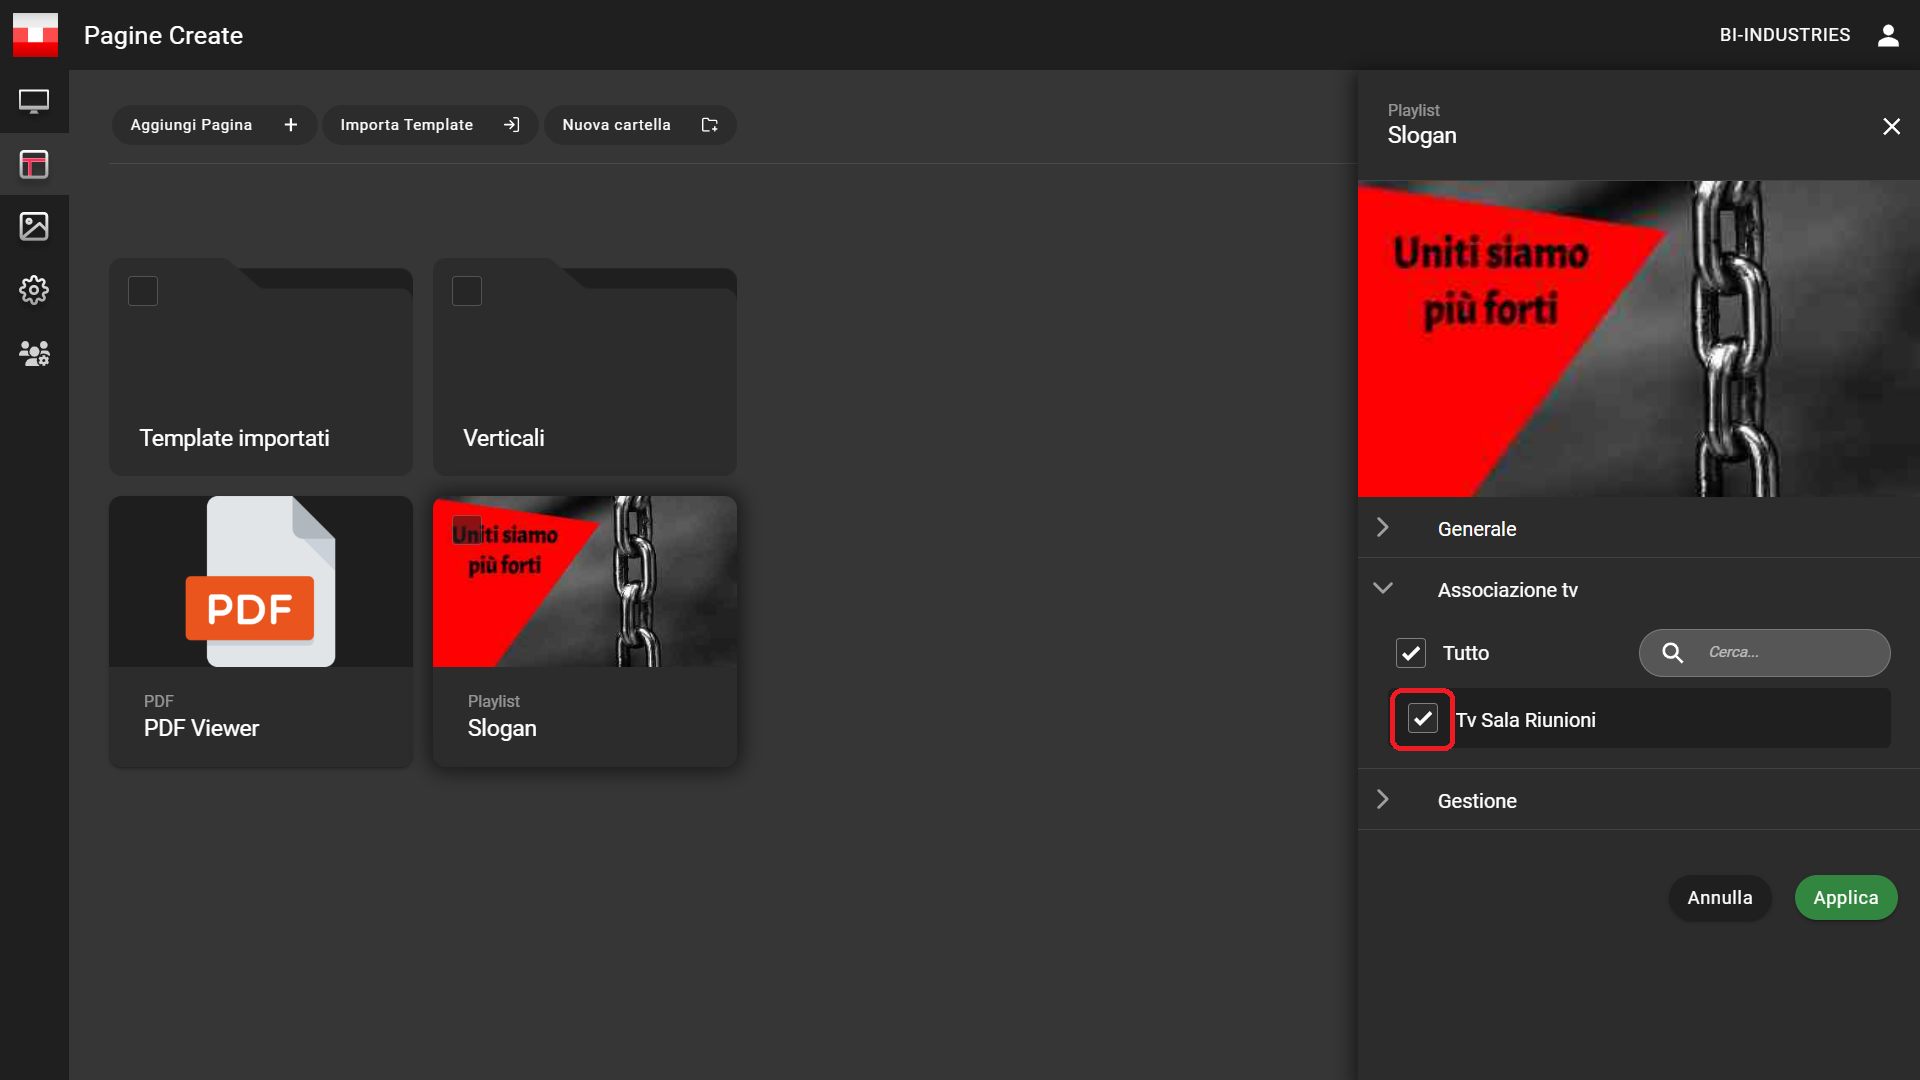Select the pages layout icon in sidebar
The image size is (1920, 1080).
tap(34, 164)
